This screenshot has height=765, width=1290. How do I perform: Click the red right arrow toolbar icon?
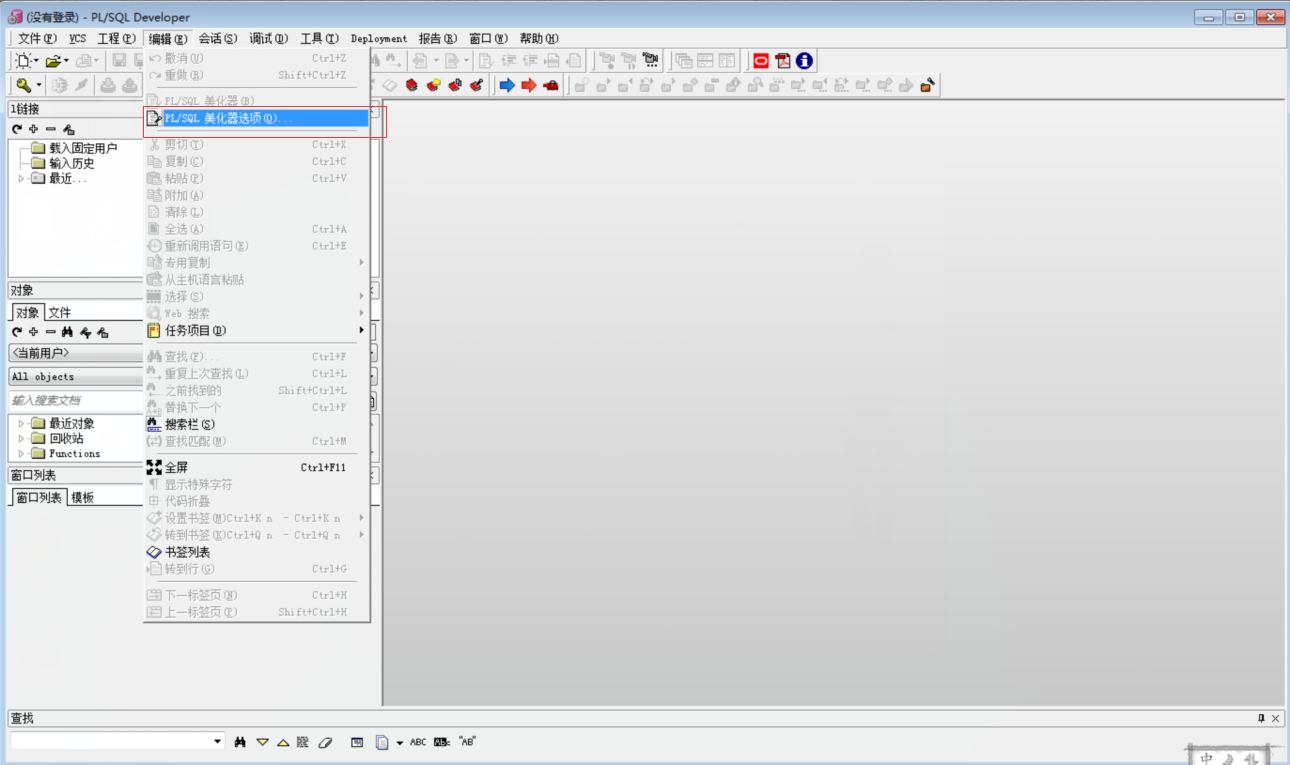[529, 86]
